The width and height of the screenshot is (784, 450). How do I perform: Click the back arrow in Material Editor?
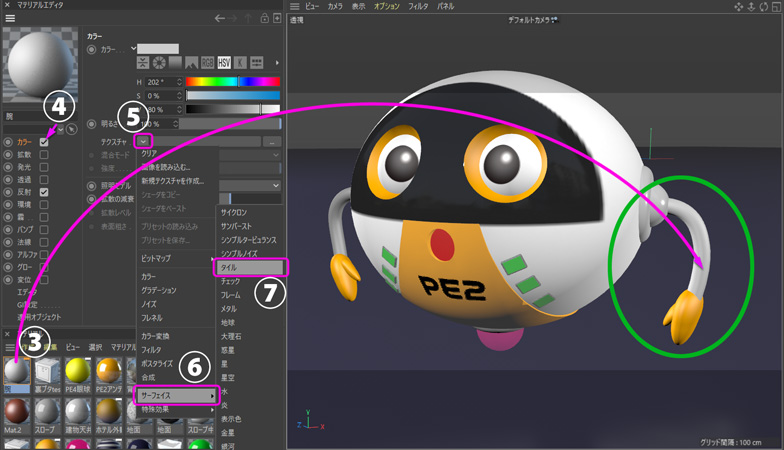[x=220, y=18]
